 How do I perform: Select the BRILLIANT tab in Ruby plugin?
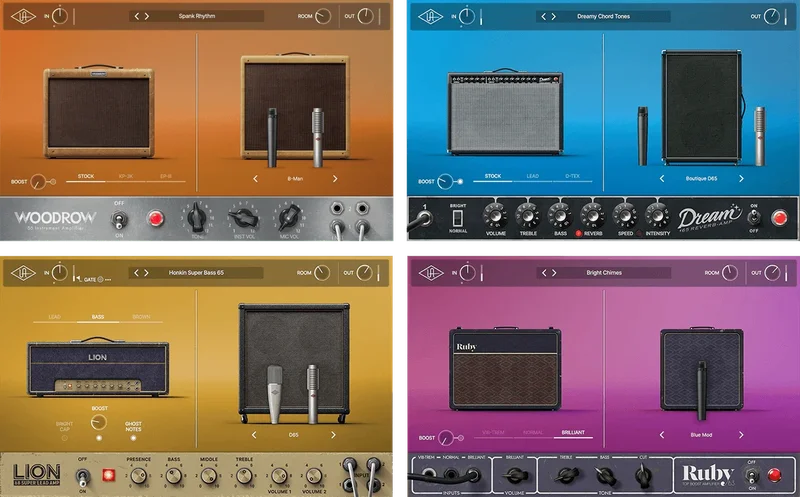573,433
